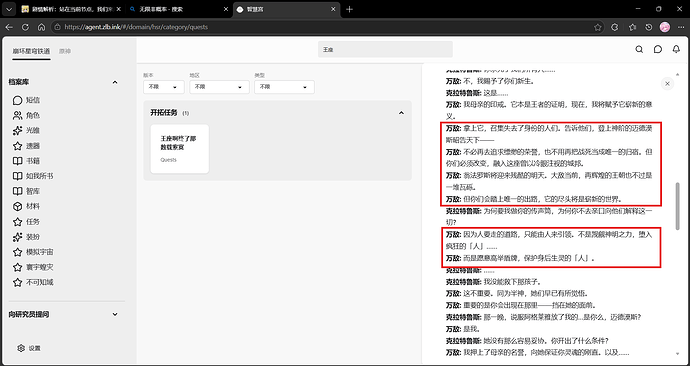Open the notification bell icon
The image size is (690, 366).
676,49
